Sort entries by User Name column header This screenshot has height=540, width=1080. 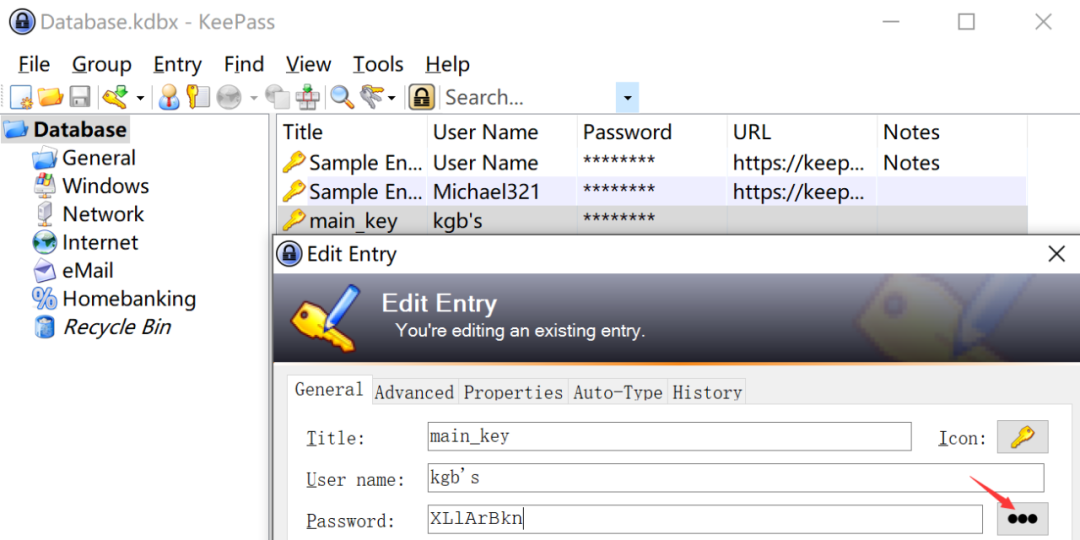502,132
